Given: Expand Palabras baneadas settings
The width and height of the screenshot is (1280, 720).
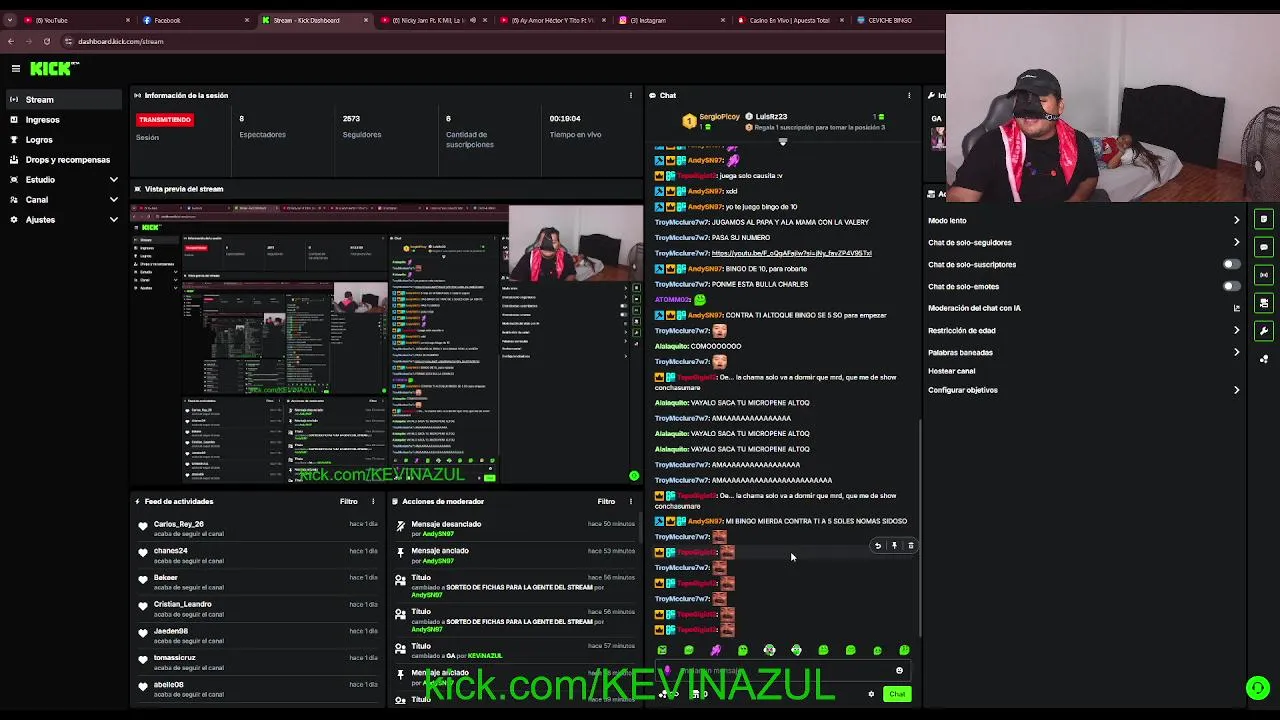Looking at the screenshot, I should [1236, 352].
